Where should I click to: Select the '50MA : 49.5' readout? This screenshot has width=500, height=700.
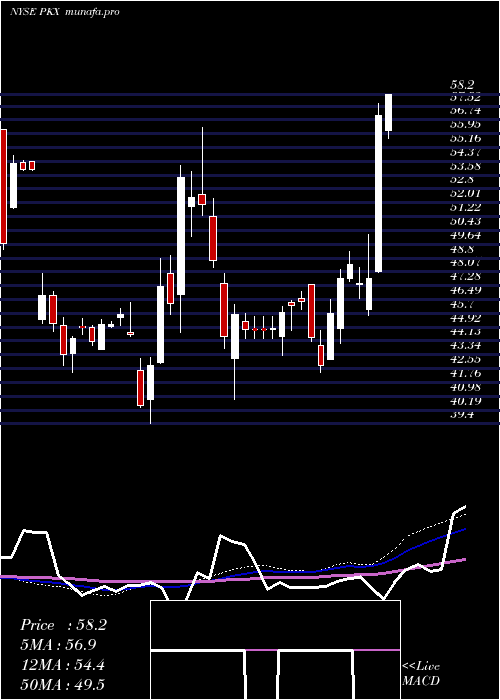click(x=62, y=685)
